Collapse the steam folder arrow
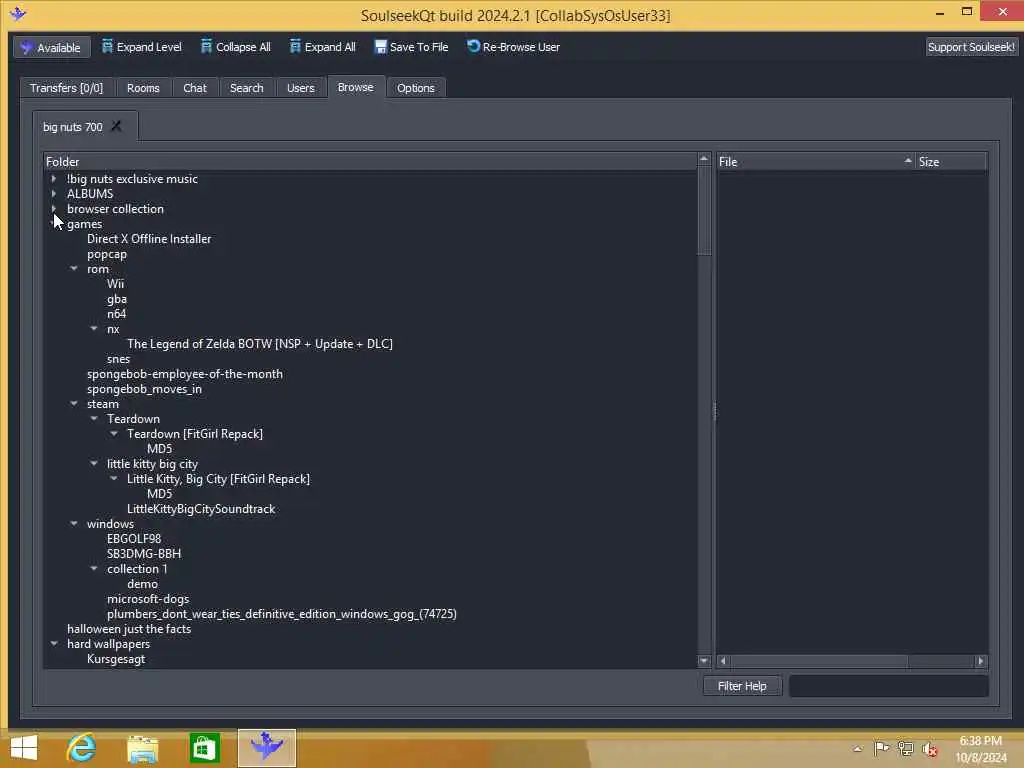 [74, 404]
